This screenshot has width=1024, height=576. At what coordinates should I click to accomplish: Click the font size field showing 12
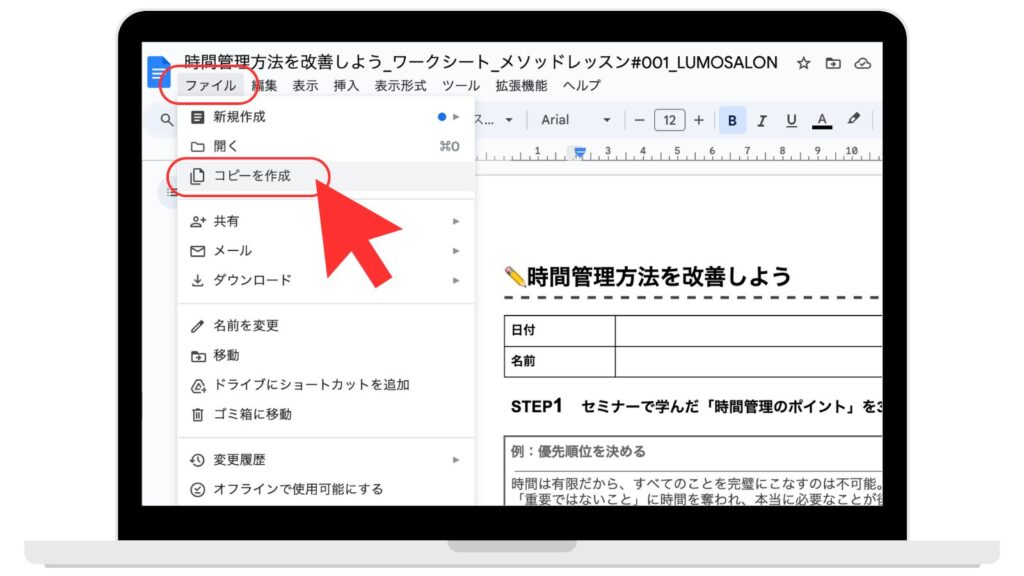tap(669, 120)
